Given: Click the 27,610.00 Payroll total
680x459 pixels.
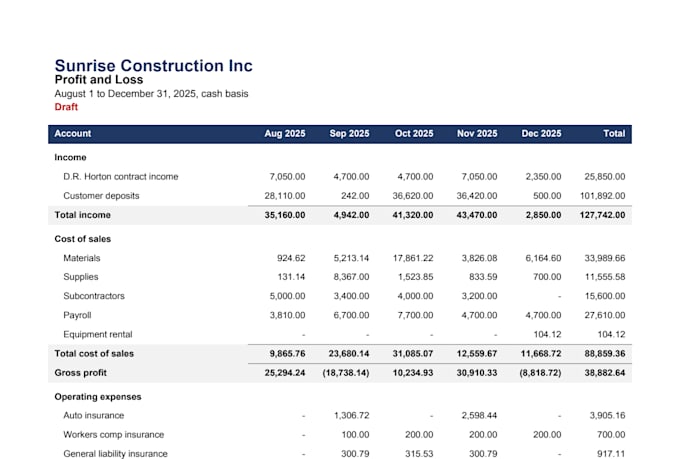Looking at the screenshot, I should (605, 315).
